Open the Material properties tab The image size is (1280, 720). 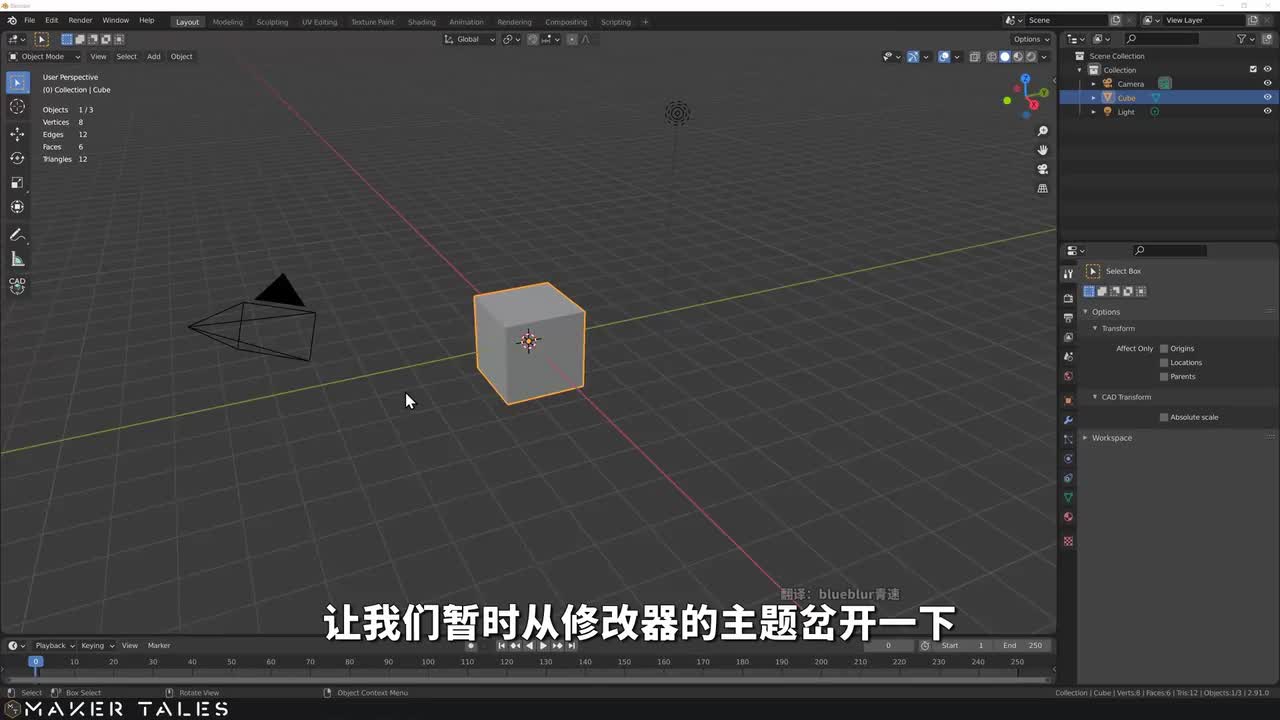(x=1068, y=517)
